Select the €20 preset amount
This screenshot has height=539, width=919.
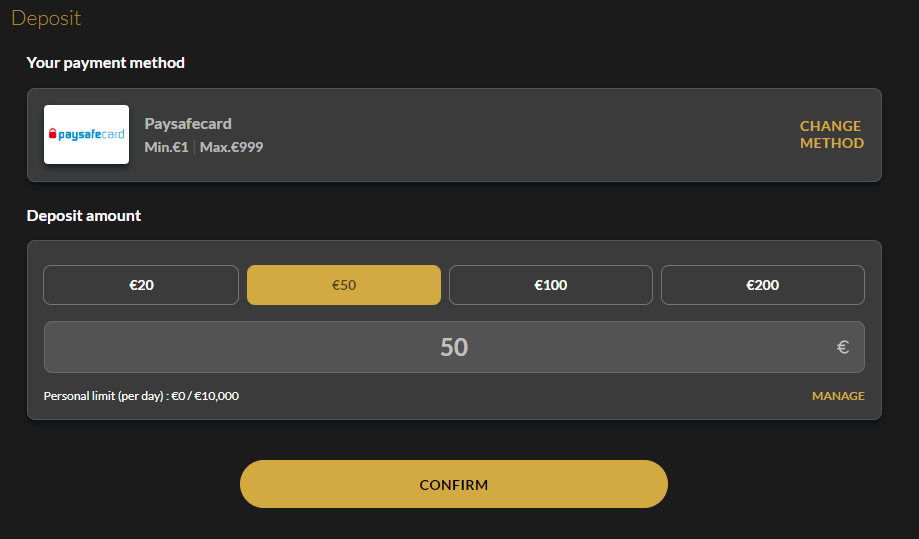coord(141,285)
